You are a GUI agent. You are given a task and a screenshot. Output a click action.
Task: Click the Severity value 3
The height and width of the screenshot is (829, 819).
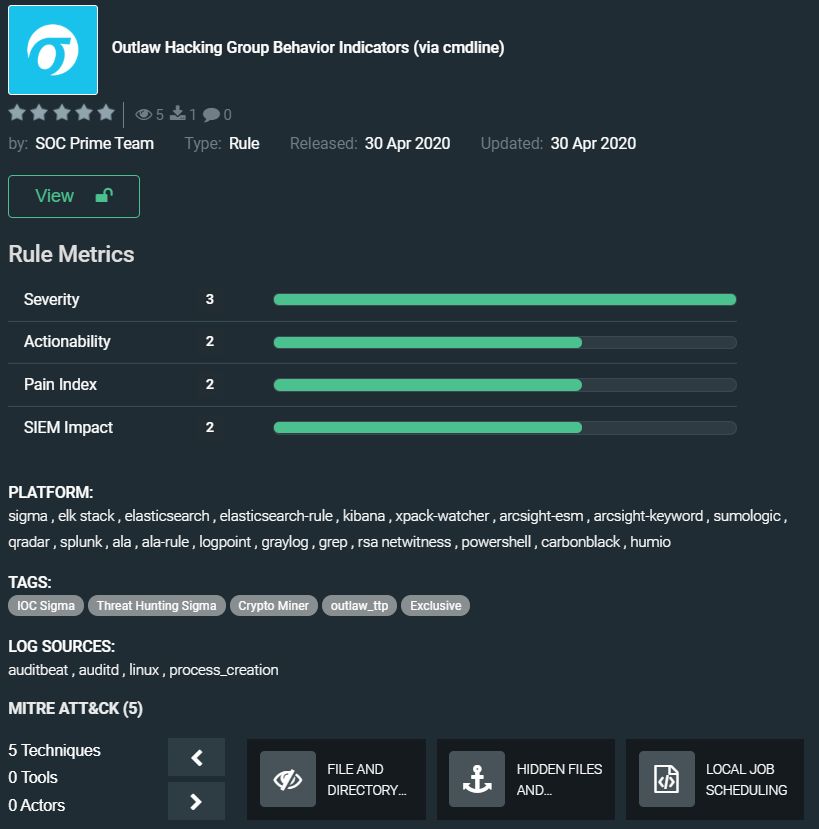(210, 299)
